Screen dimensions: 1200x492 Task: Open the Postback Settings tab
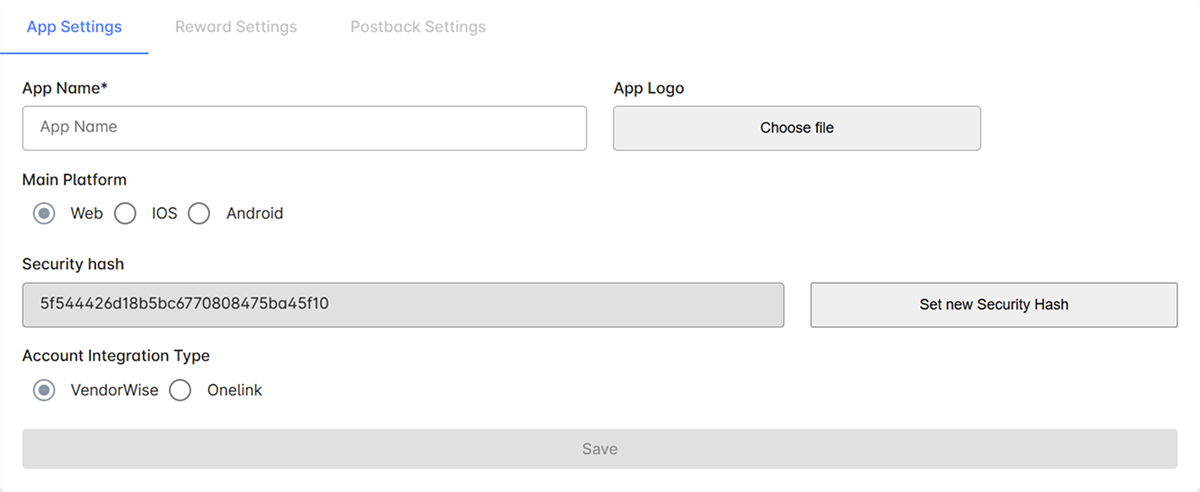point(417,27)
